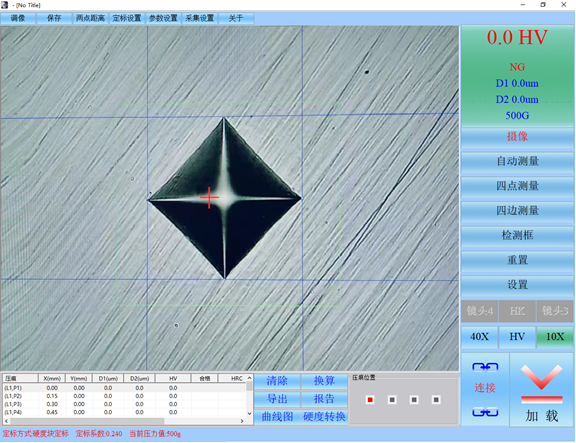Click the red crosshair at the indentation center

point(209,198)
